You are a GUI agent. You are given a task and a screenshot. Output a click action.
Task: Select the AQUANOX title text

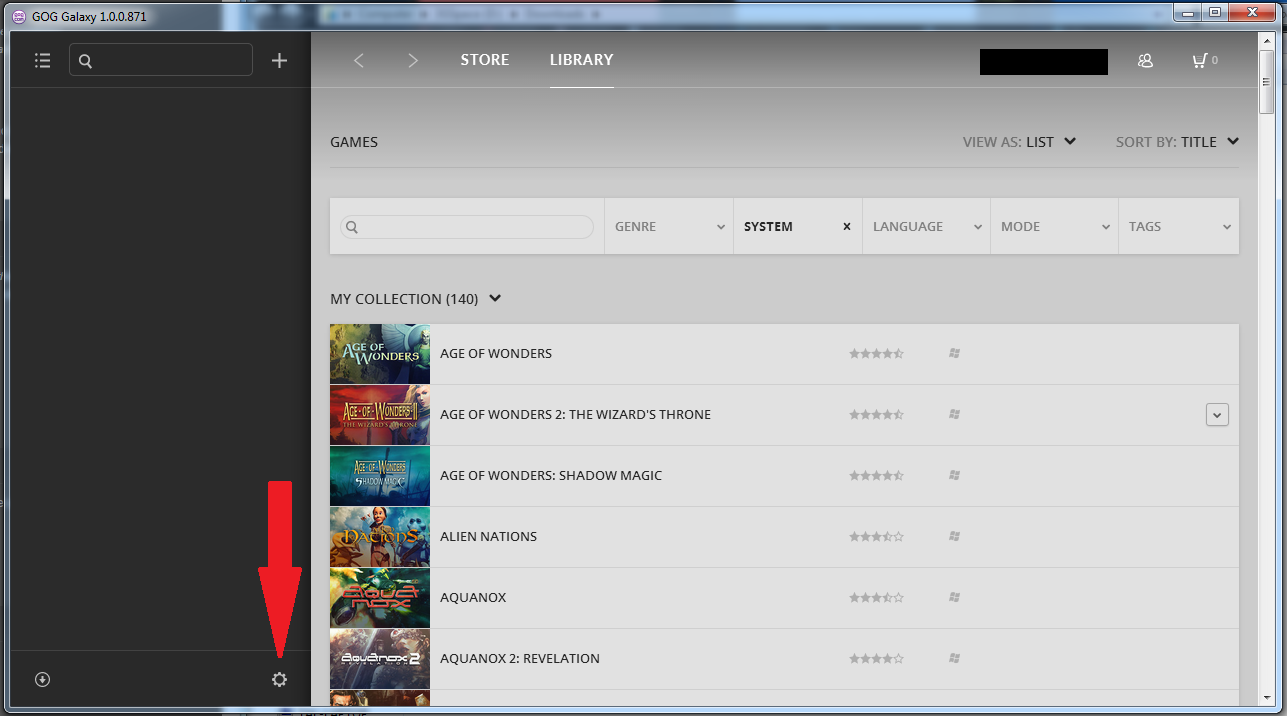pyautogui.click(x=473, y=598)
